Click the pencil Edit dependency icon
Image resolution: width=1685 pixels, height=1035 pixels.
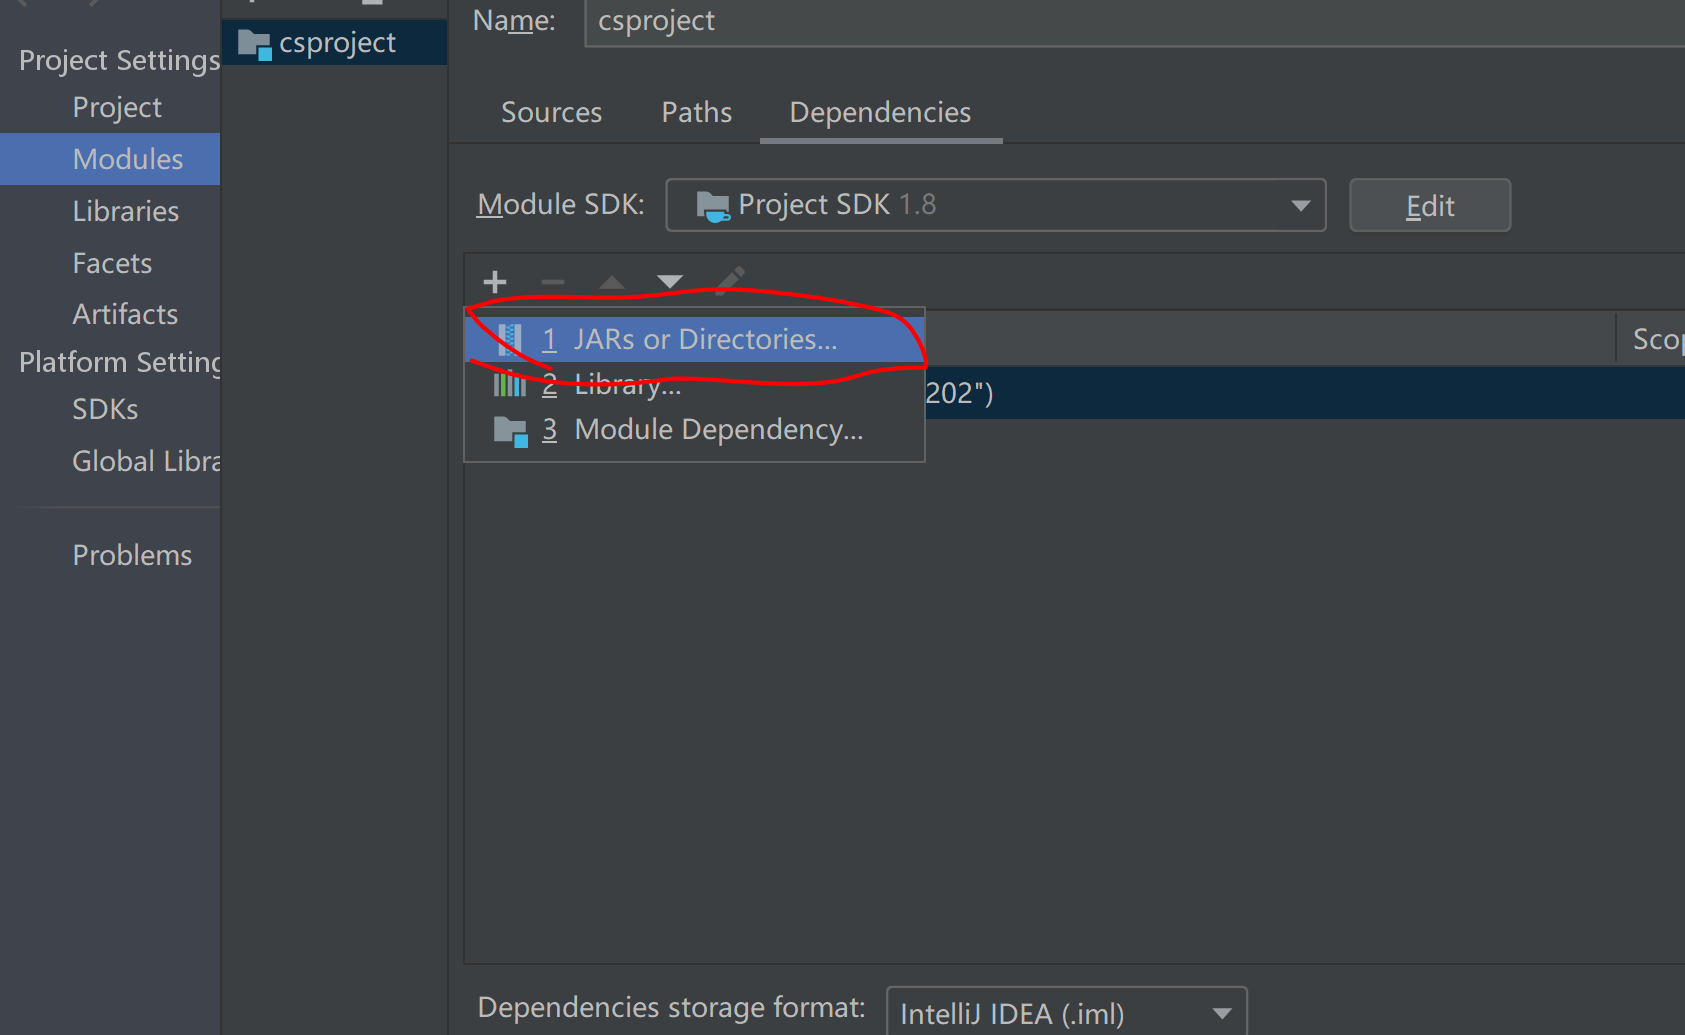(730, 281)
